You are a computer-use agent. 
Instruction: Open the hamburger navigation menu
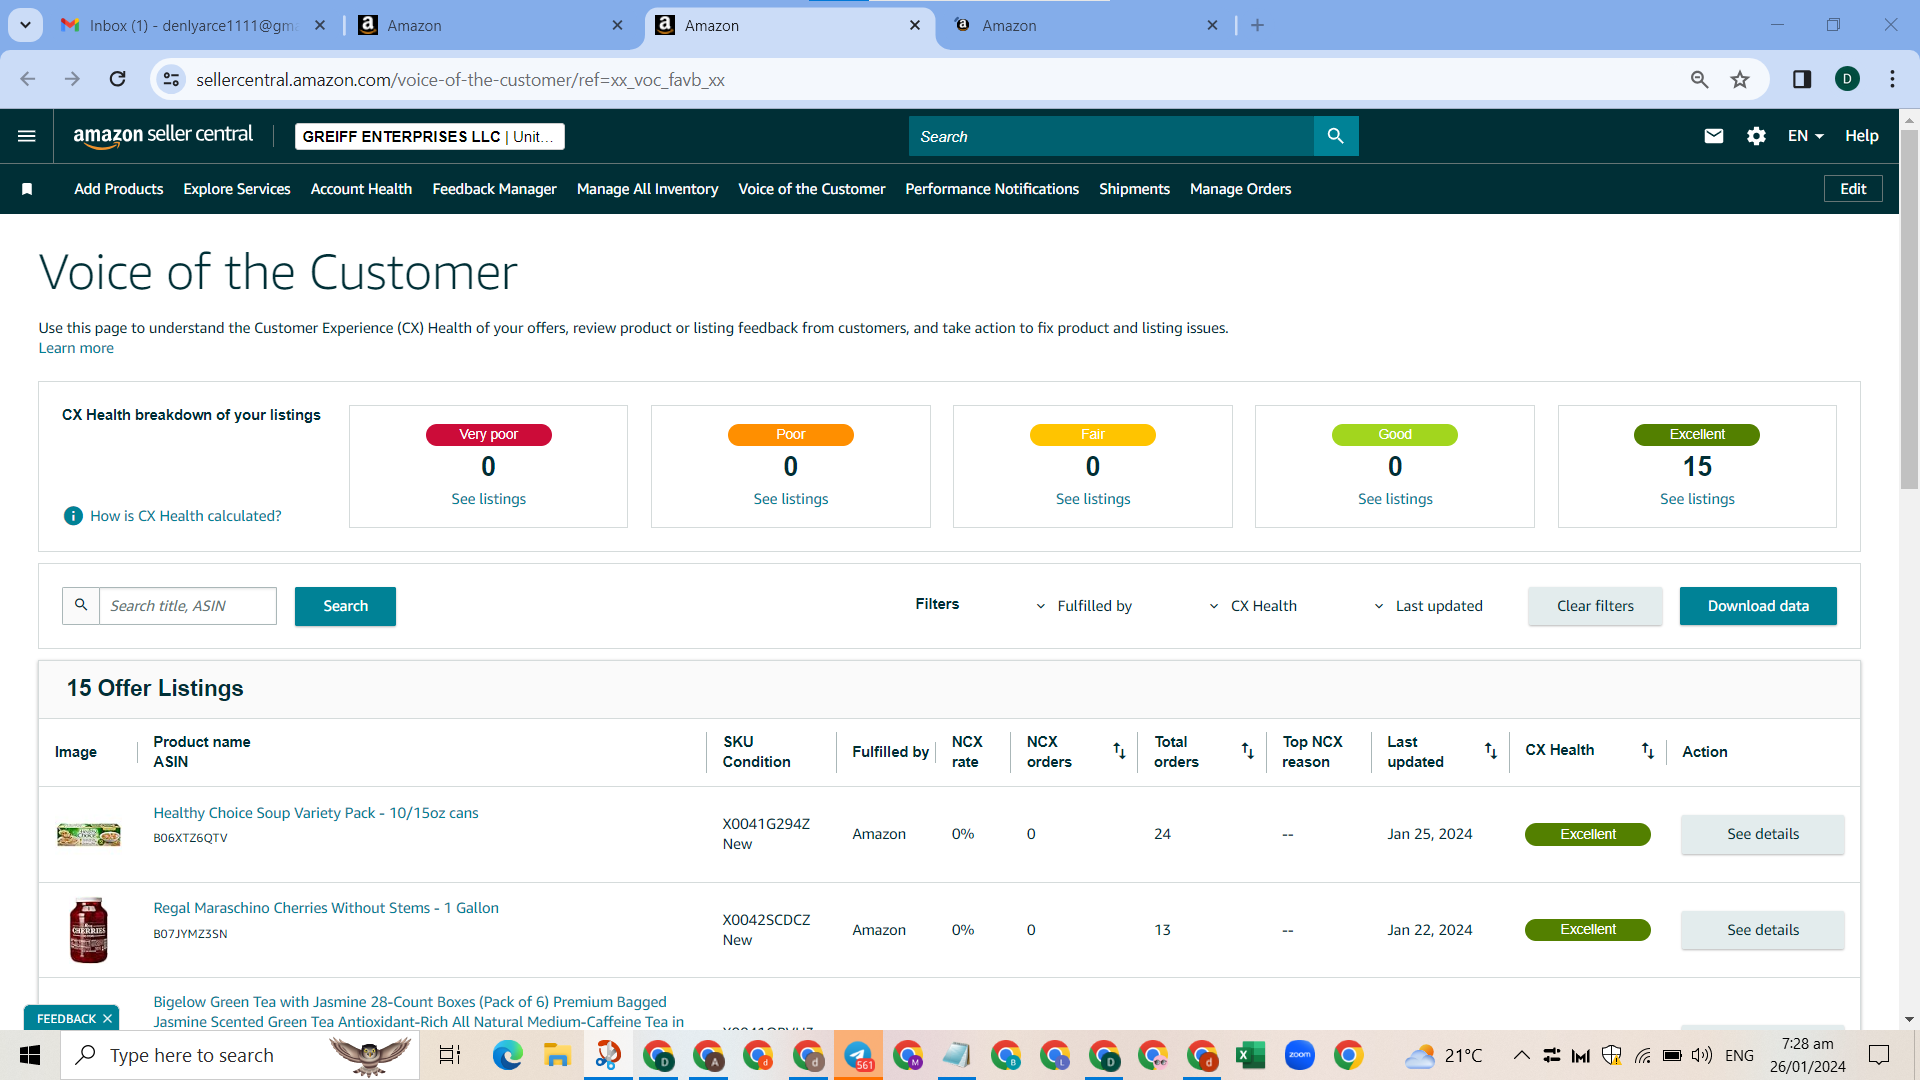point(27,136)
